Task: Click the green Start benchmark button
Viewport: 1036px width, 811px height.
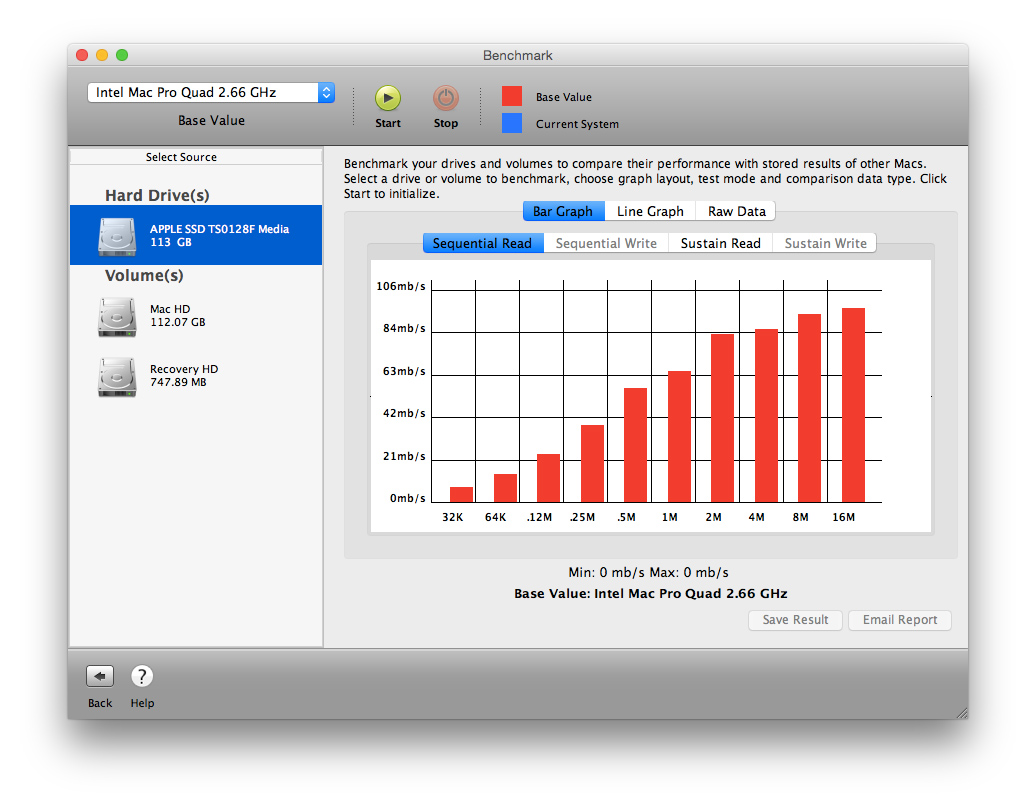Action: pos(388,98)
